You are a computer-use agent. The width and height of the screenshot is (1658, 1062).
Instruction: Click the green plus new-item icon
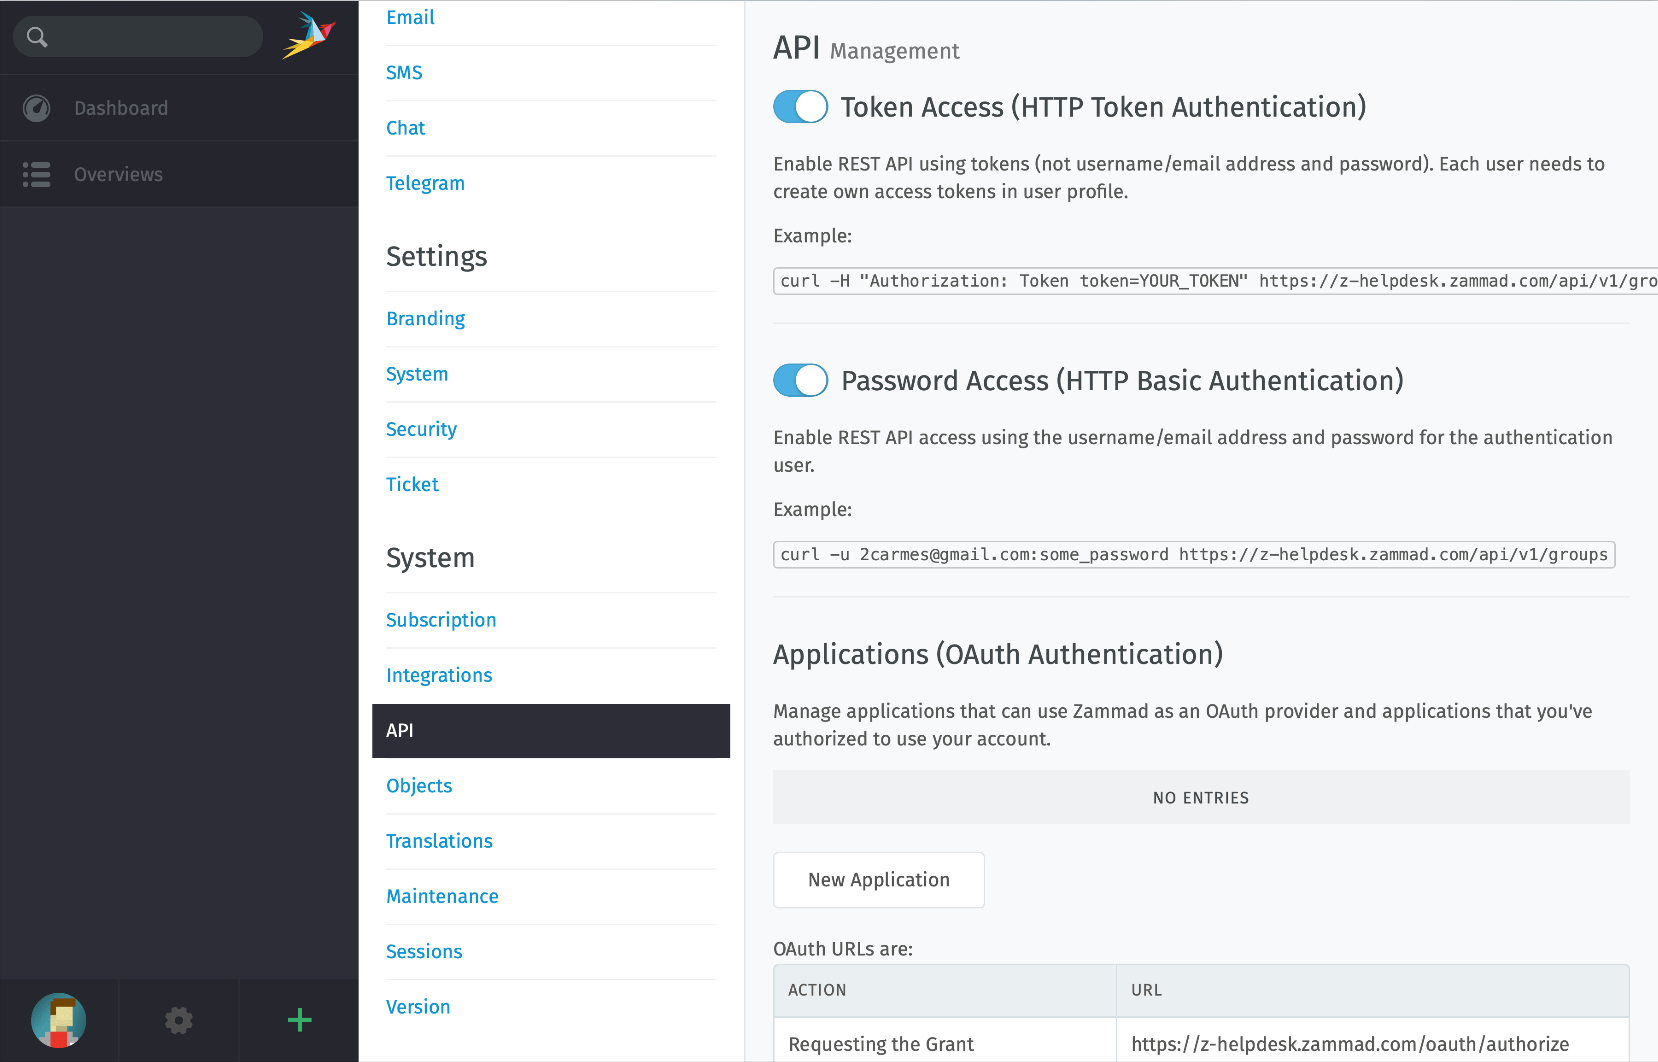pyautogui.click(x=299, y=1020)
